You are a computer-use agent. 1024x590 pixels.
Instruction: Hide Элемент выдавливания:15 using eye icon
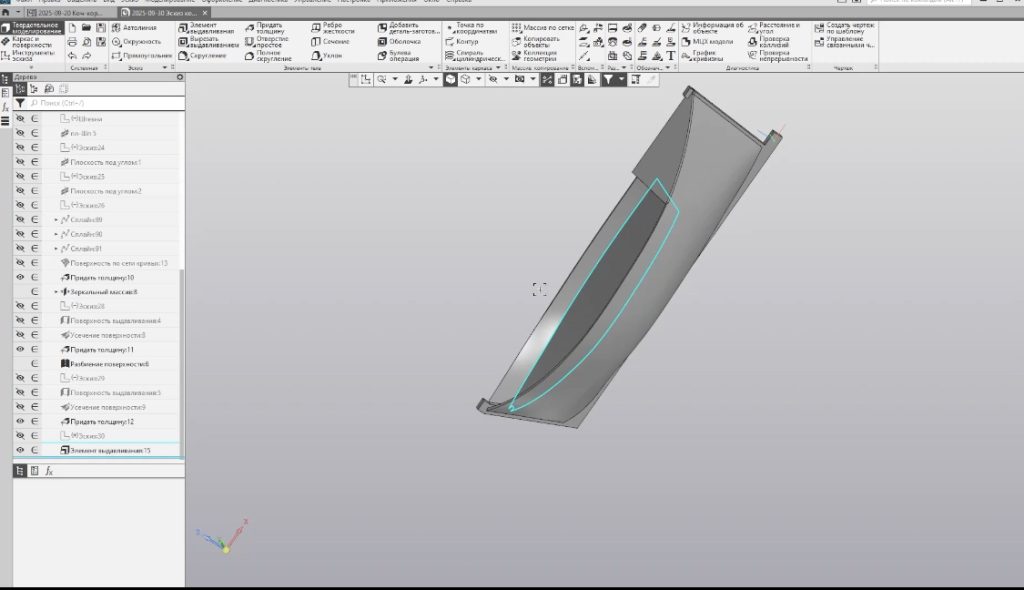(20, 450)
